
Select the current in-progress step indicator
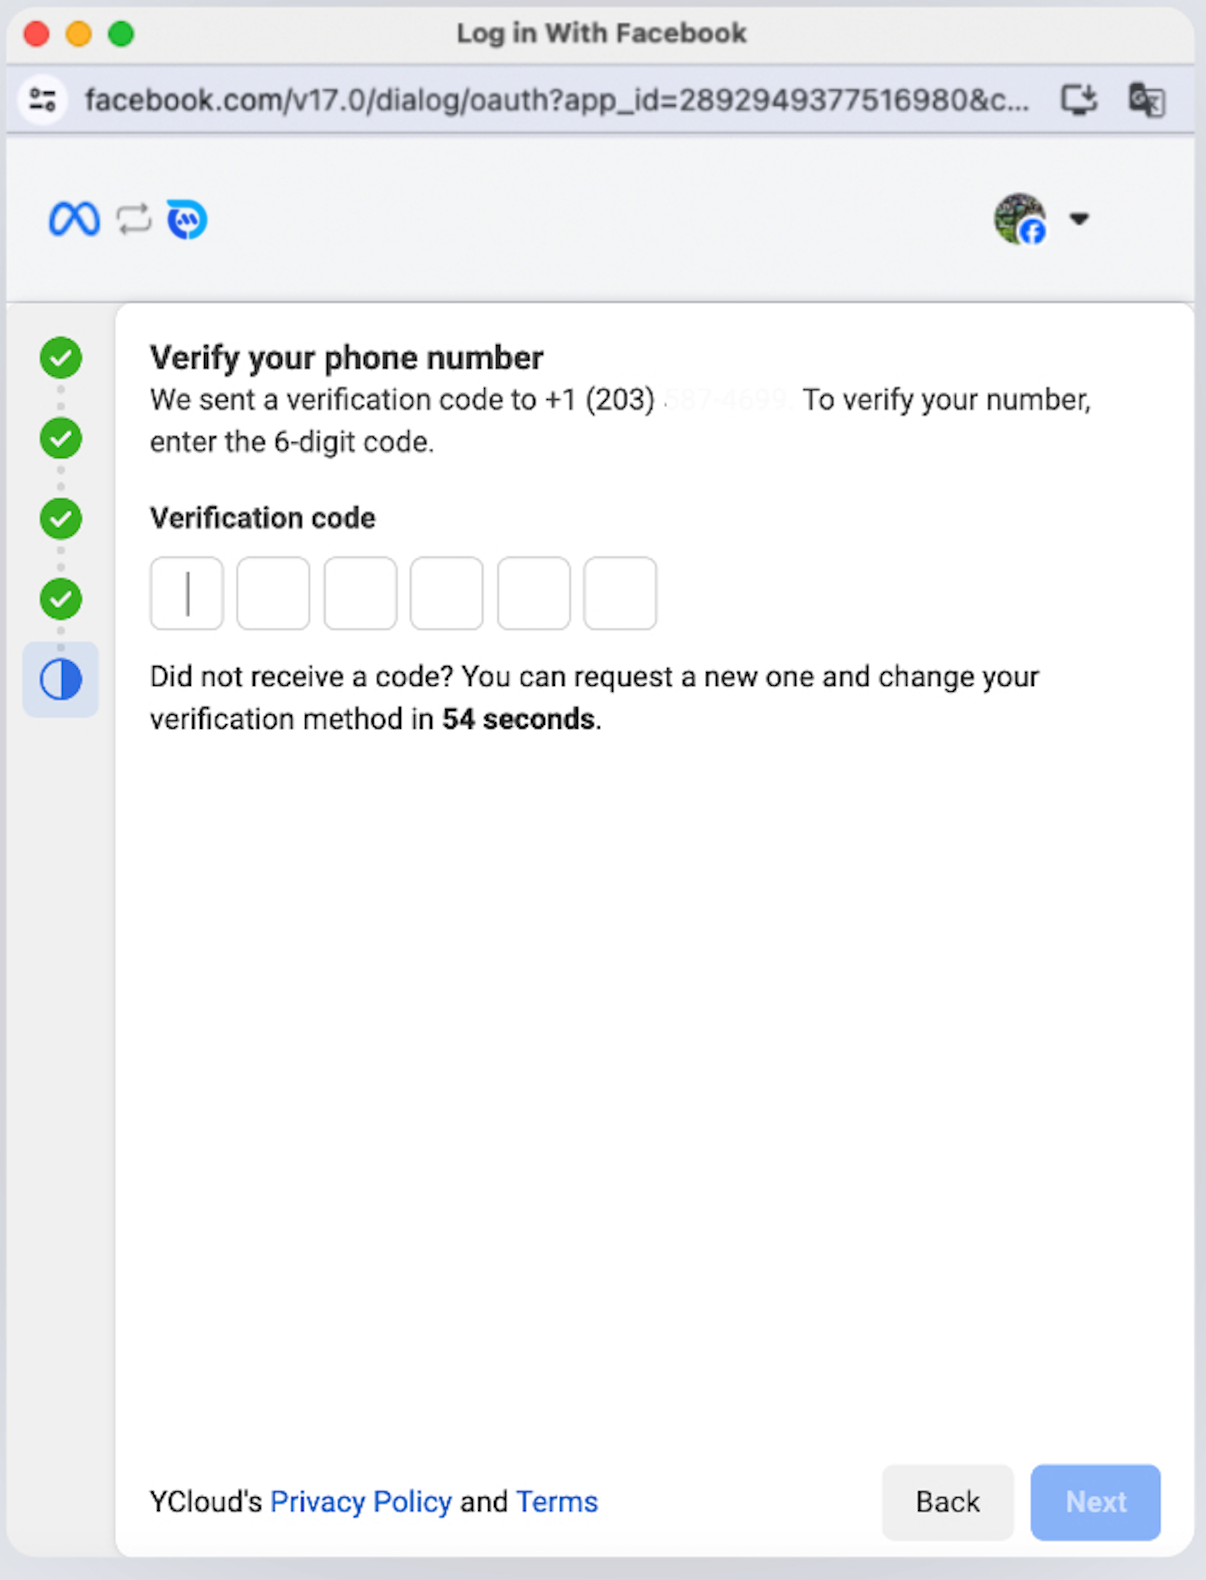pyautogui.click(x=61, y=680)
